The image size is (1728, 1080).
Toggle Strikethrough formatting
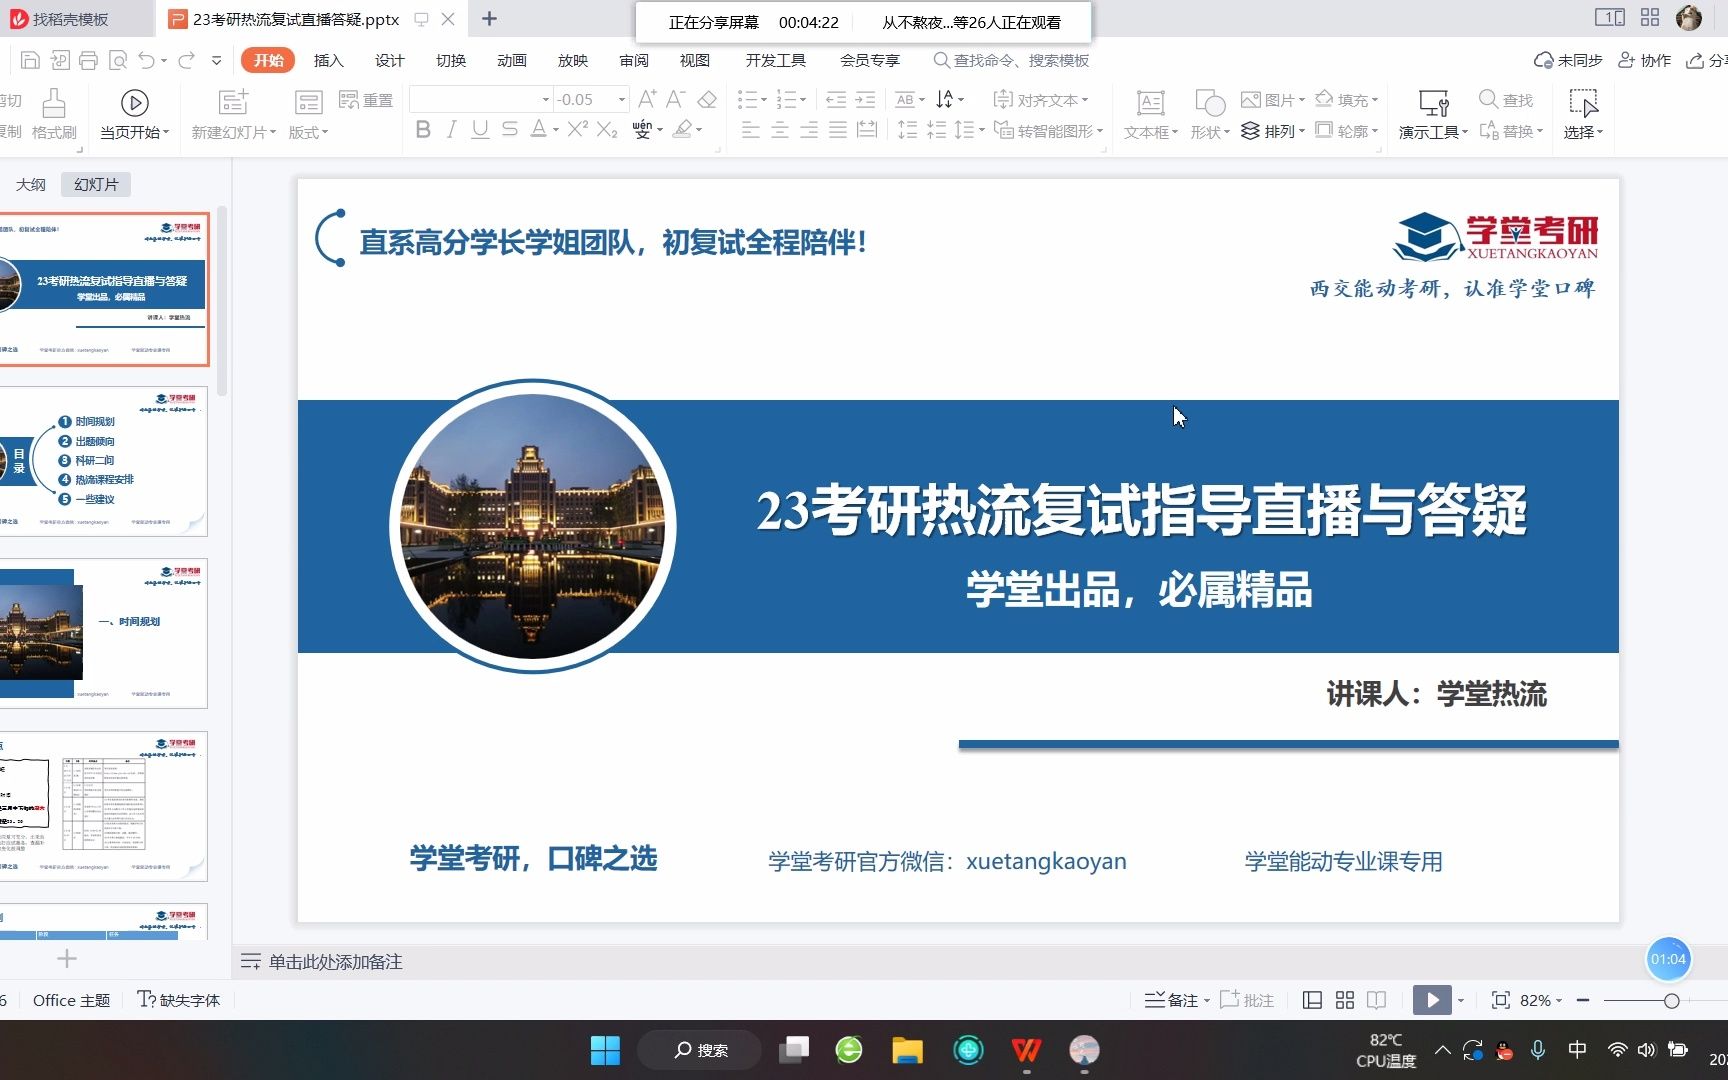pyautogui.click(x=510, y=129)
